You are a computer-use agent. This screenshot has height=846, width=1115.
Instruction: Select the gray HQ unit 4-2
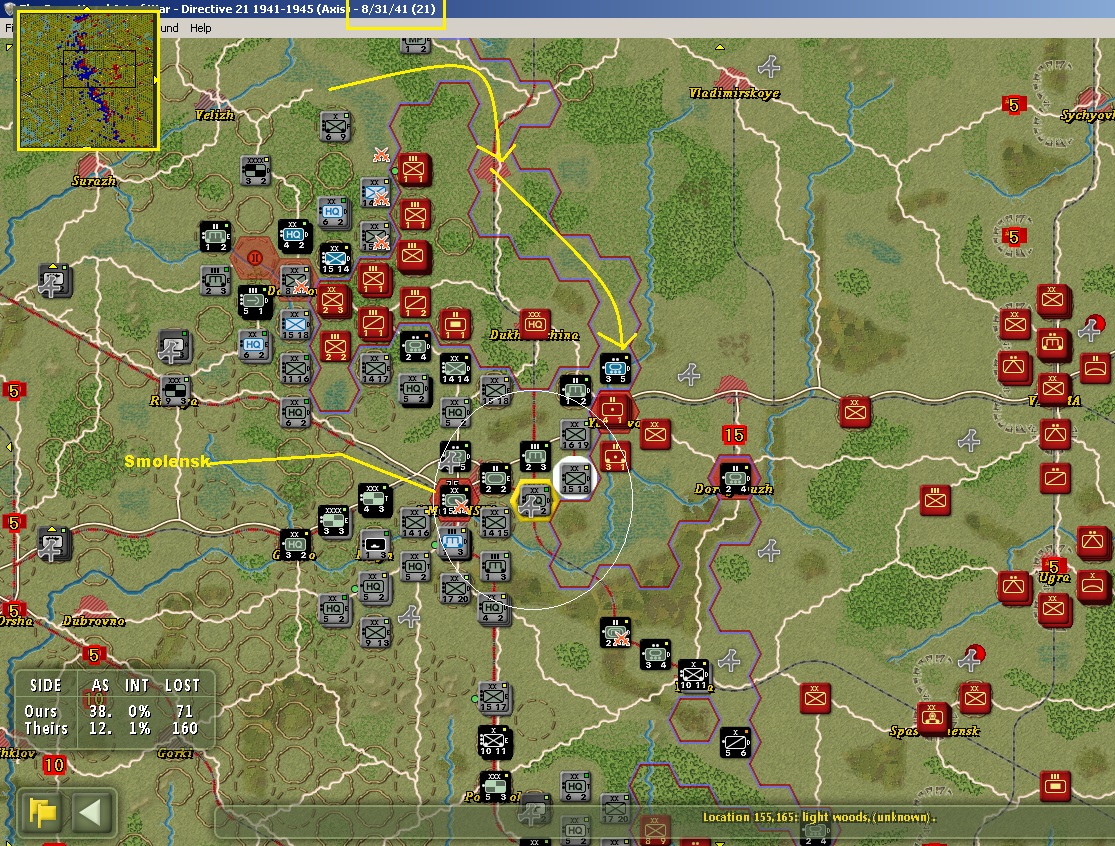492,609
